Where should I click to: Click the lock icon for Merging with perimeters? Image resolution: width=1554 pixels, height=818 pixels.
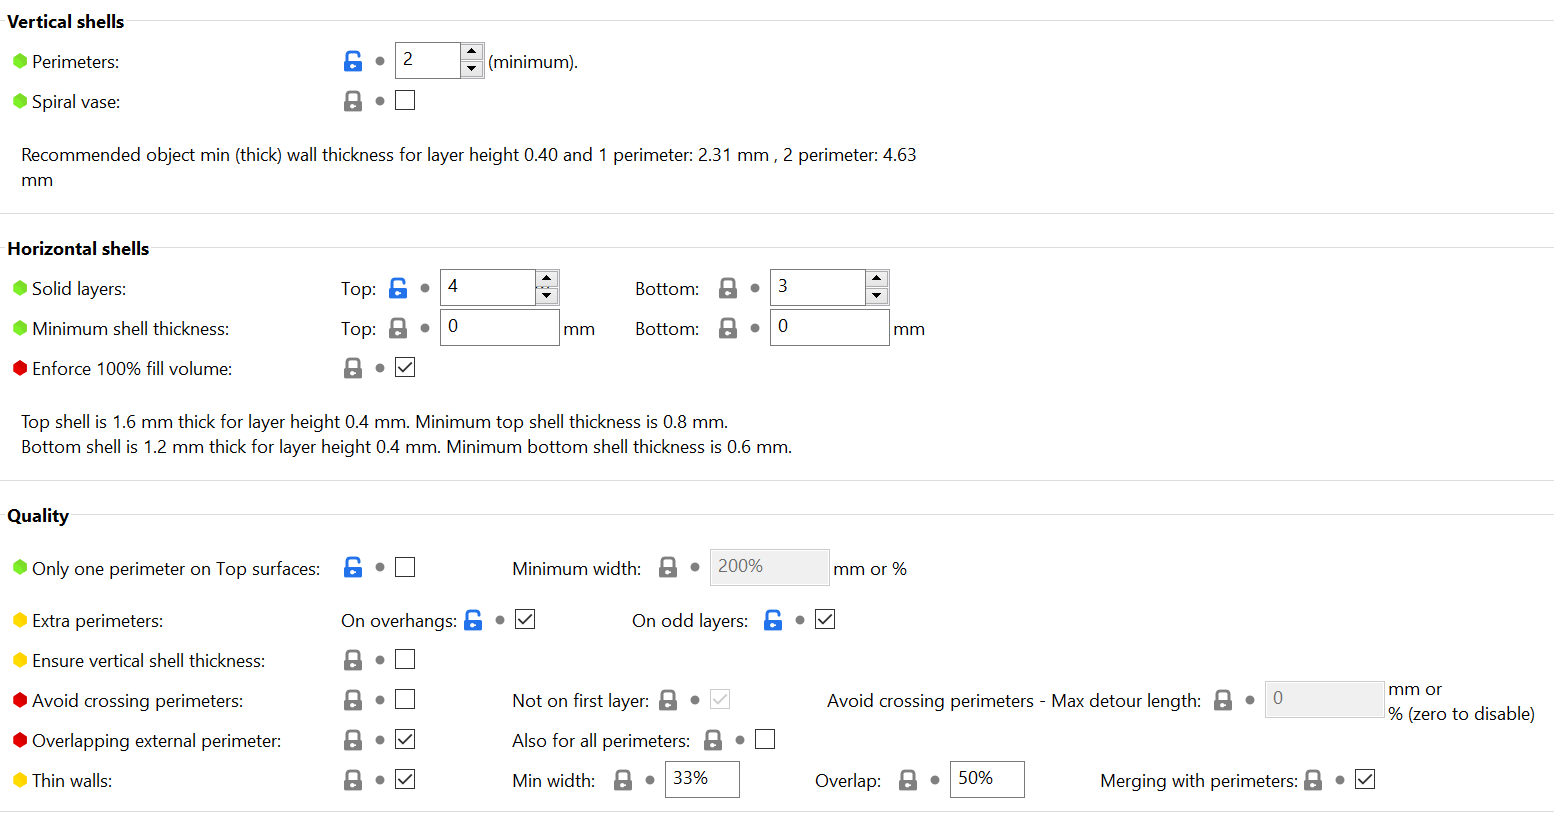[x=1313, y=780]
